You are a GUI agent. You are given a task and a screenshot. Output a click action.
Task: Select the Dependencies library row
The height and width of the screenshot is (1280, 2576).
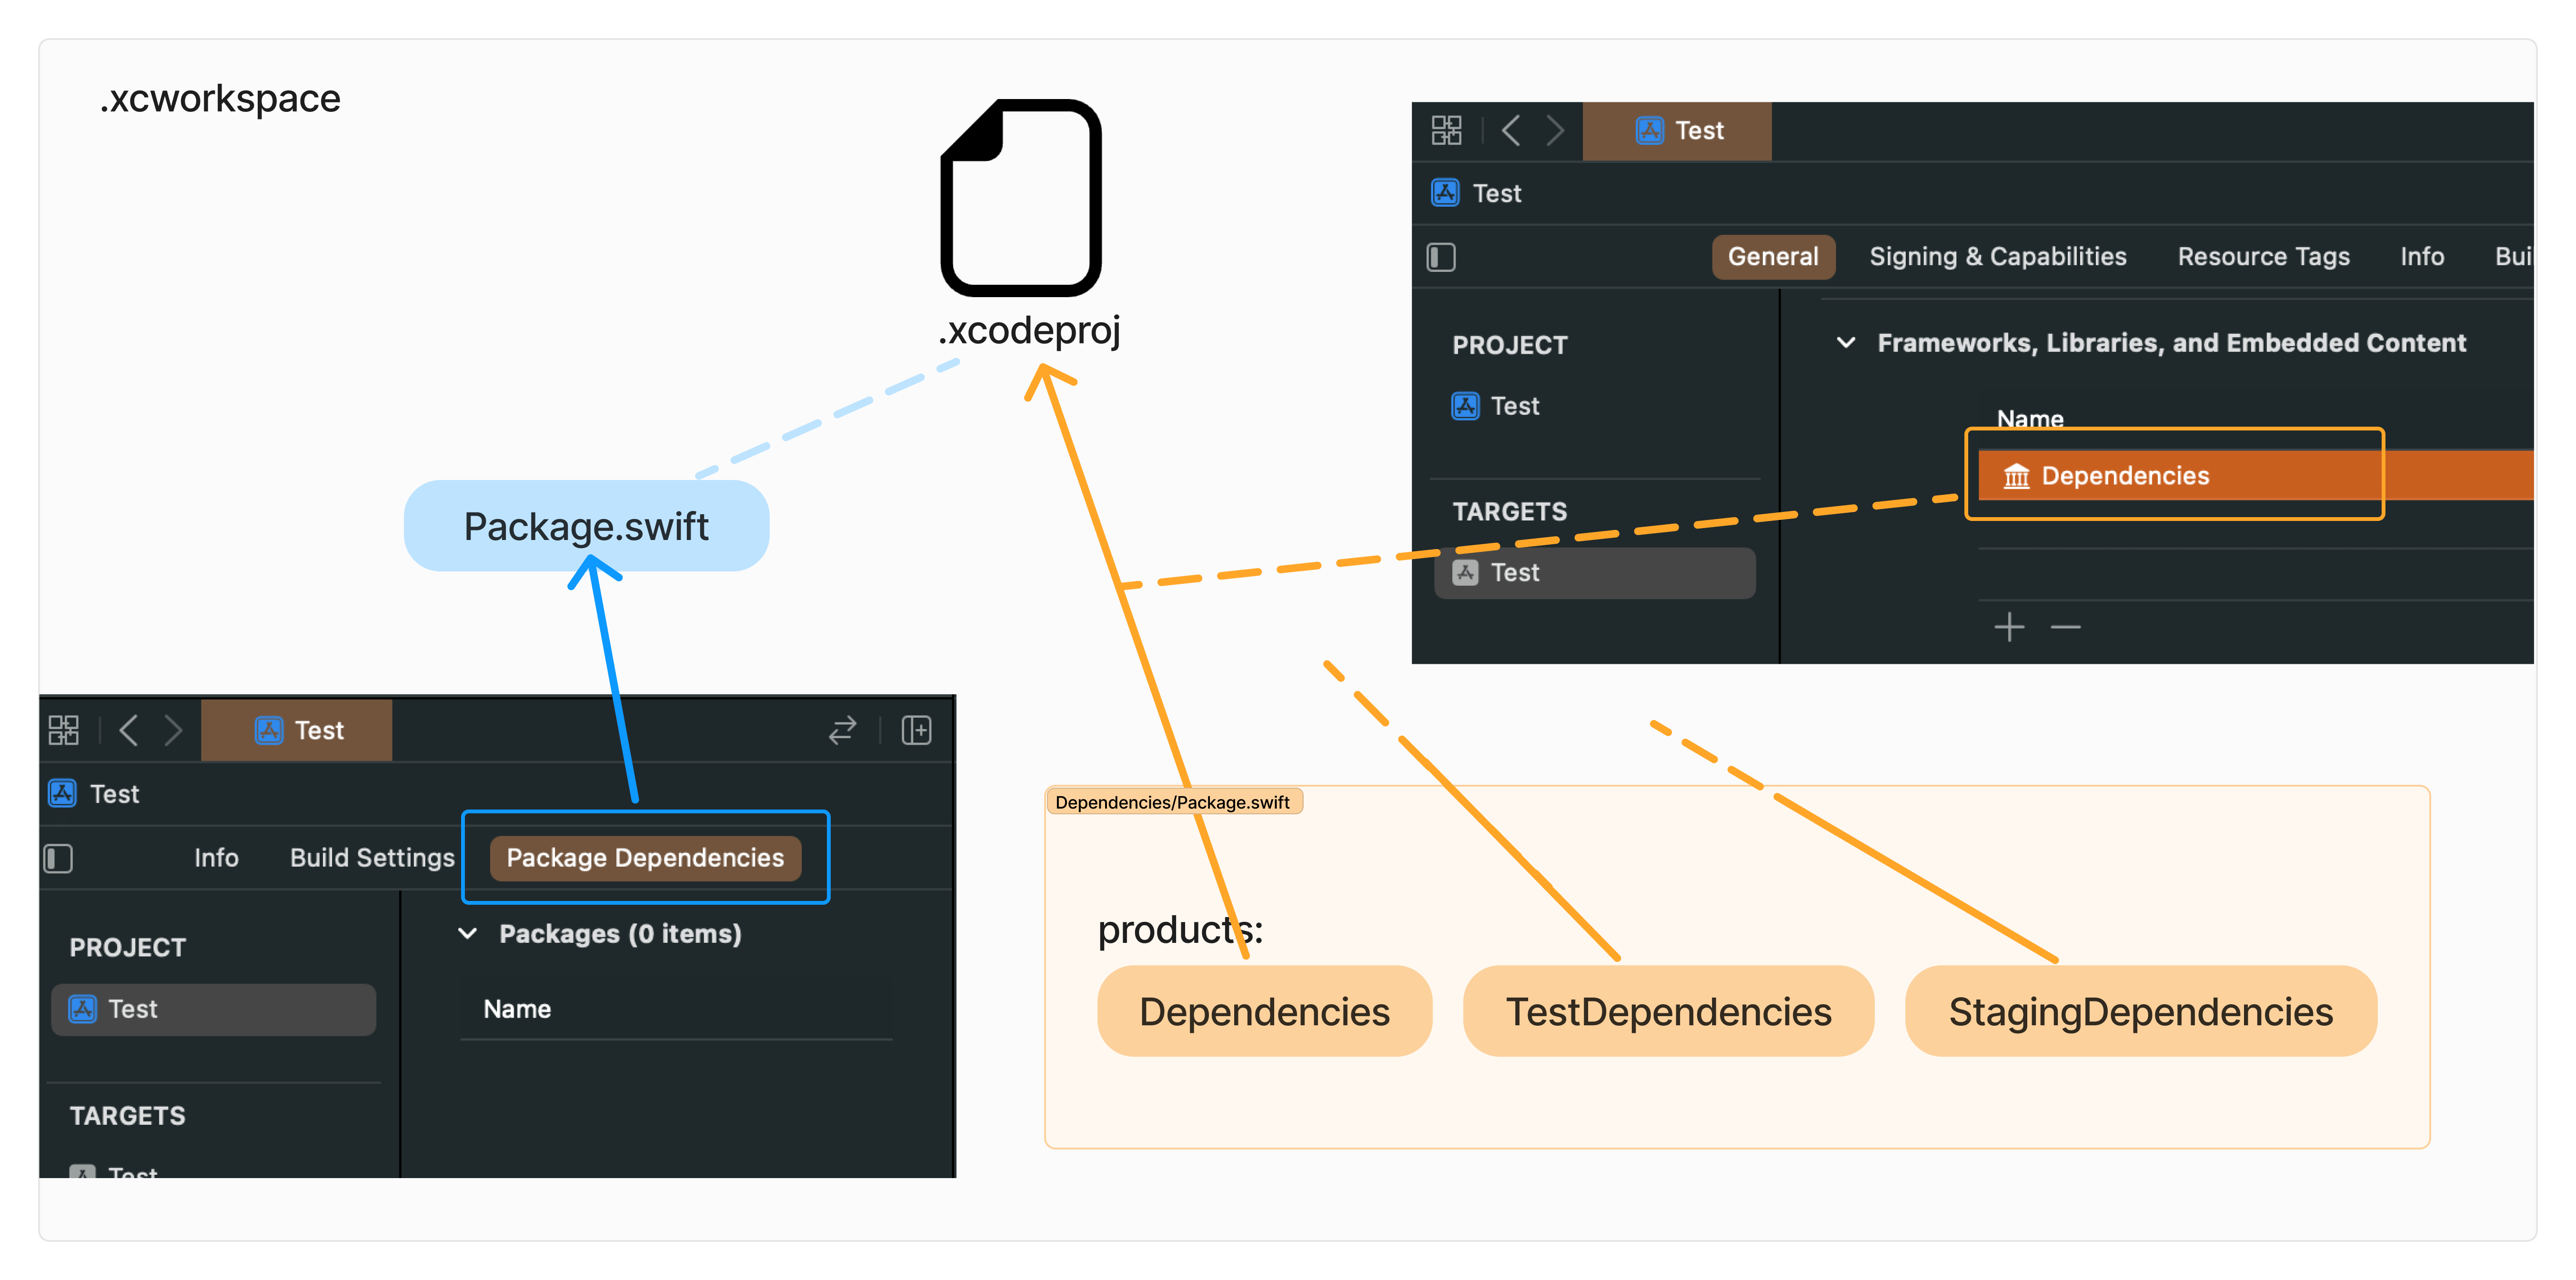2256,476
